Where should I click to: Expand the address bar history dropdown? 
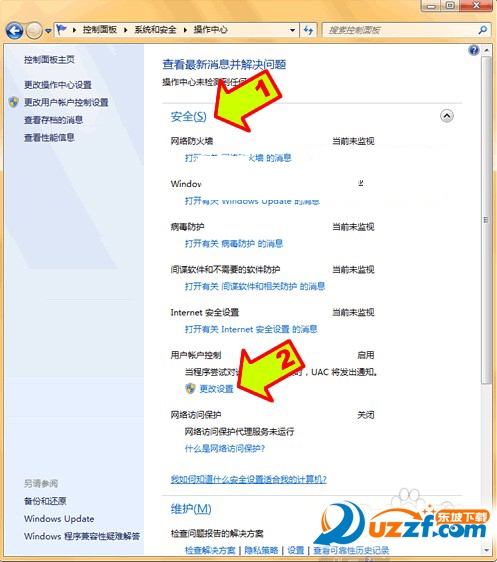[292, 30]
